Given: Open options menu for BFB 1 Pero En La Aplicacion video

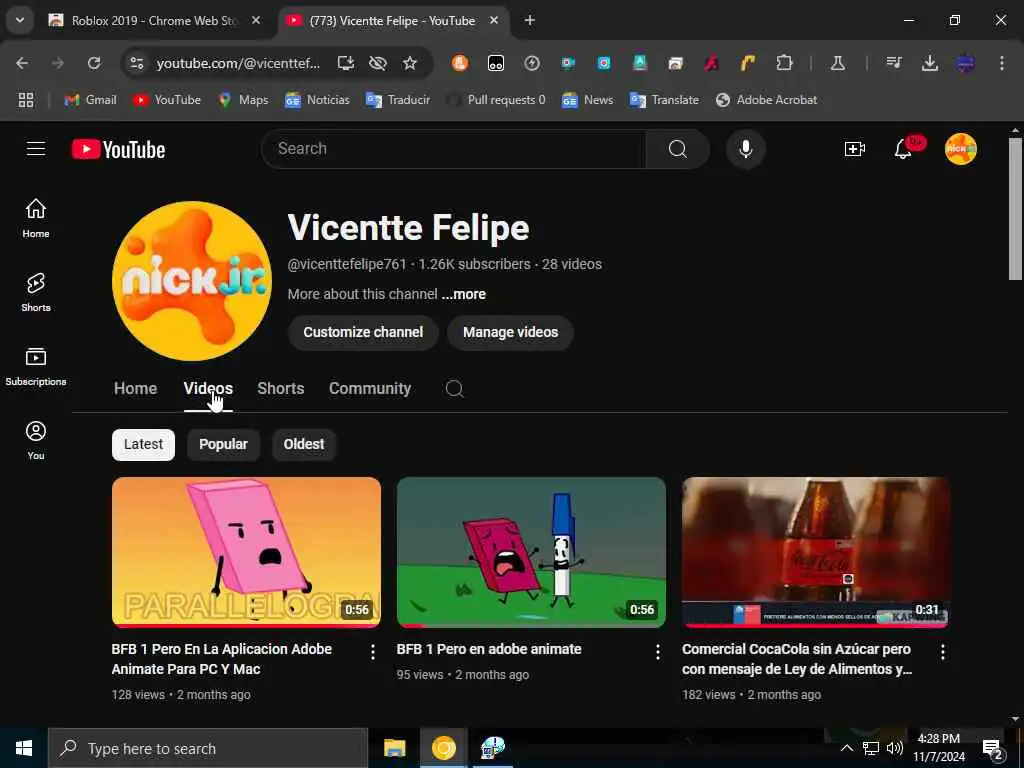Looking at the screenshot, I should [372, 651].
